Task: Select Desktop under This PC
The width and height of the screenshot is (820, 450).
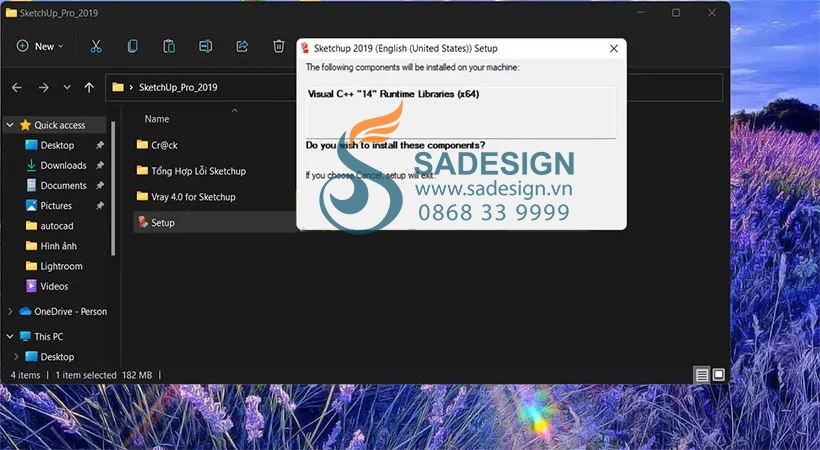Action: pyautogui.click(x=57, y=357)
